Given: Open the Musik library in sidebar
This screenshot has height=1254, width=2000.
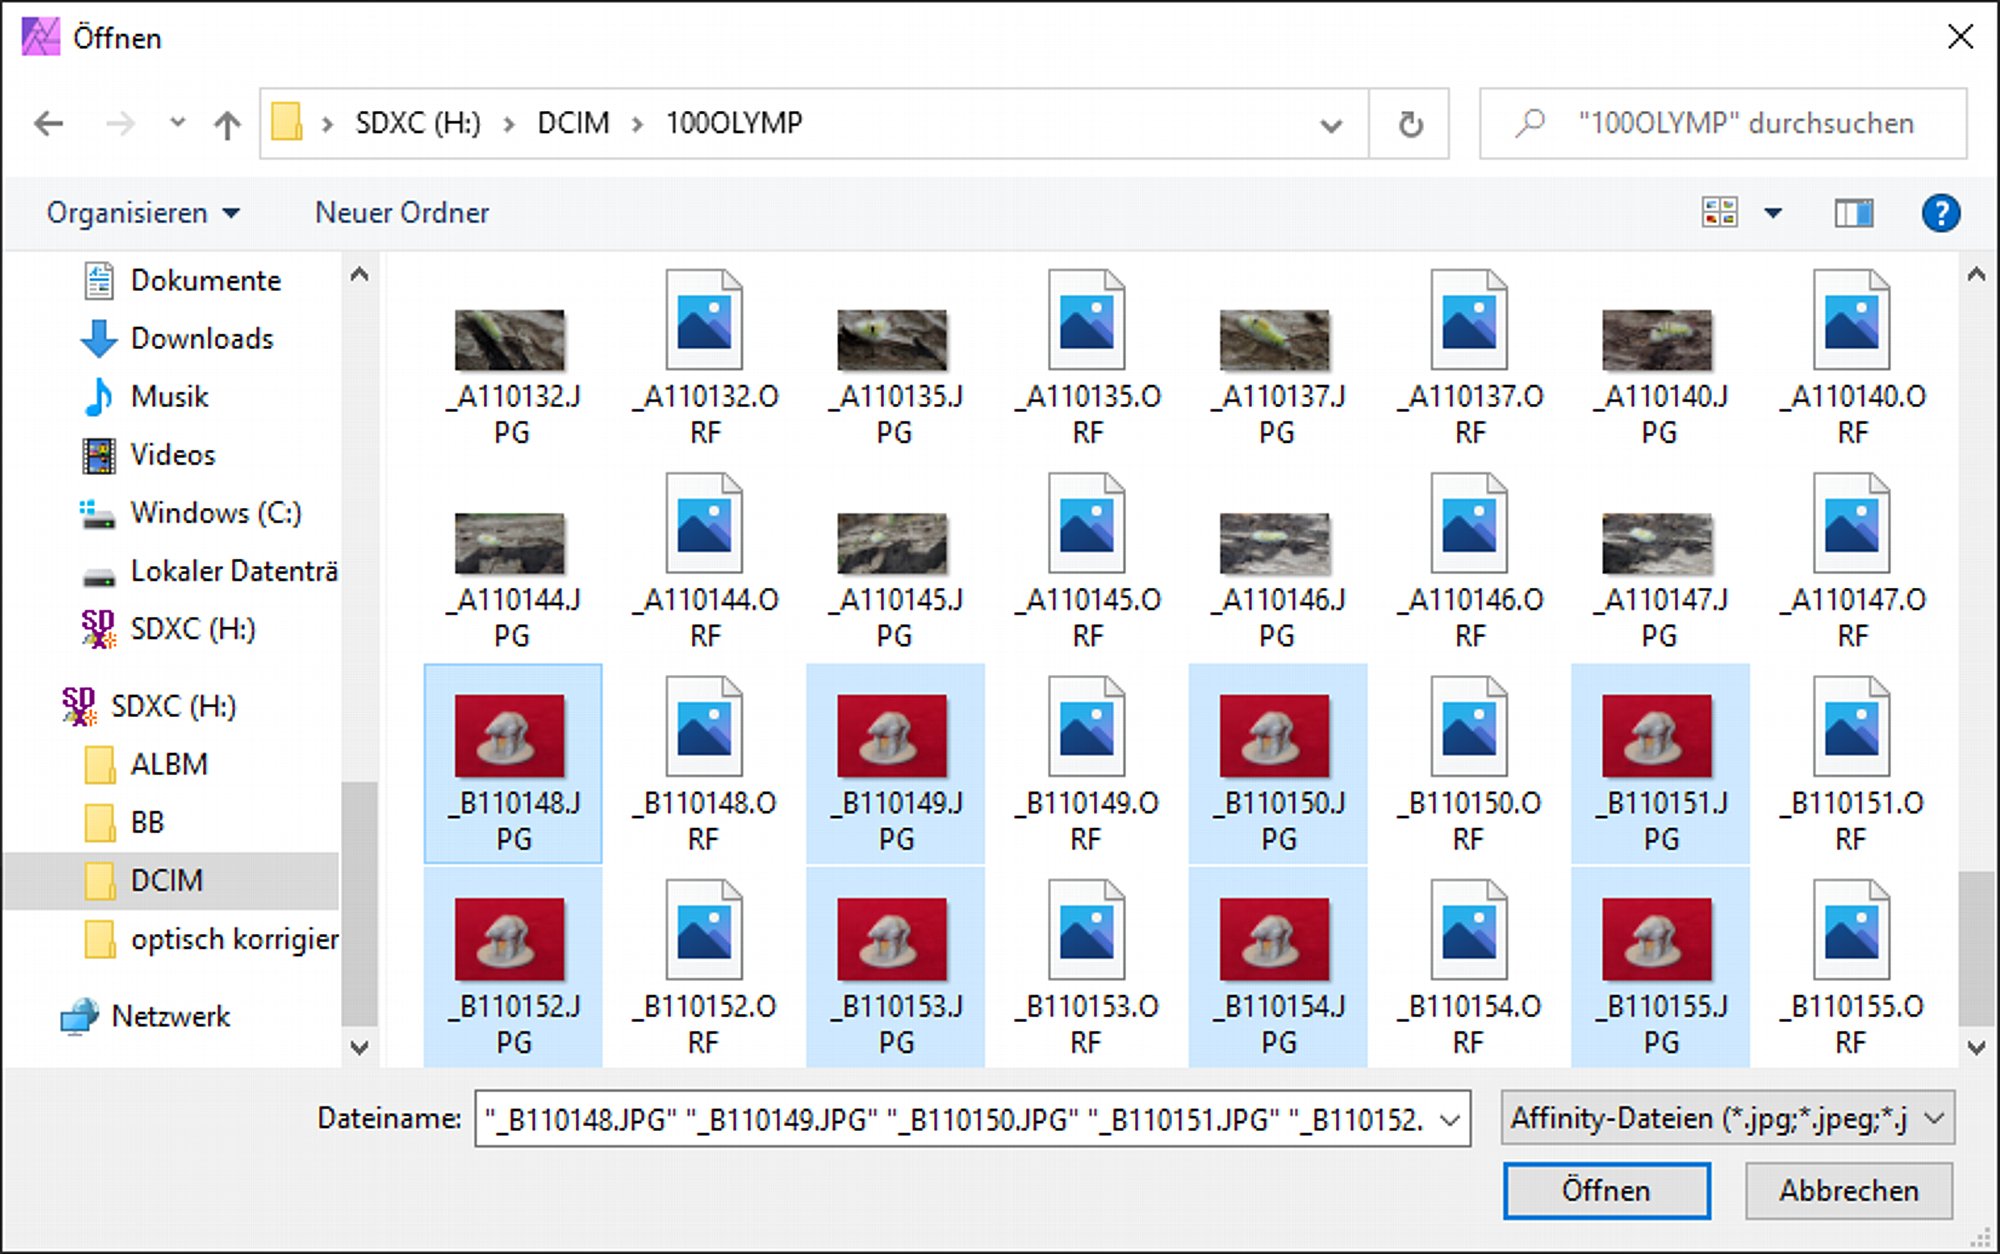Looking at the screenshot, I should coord(169,397).
